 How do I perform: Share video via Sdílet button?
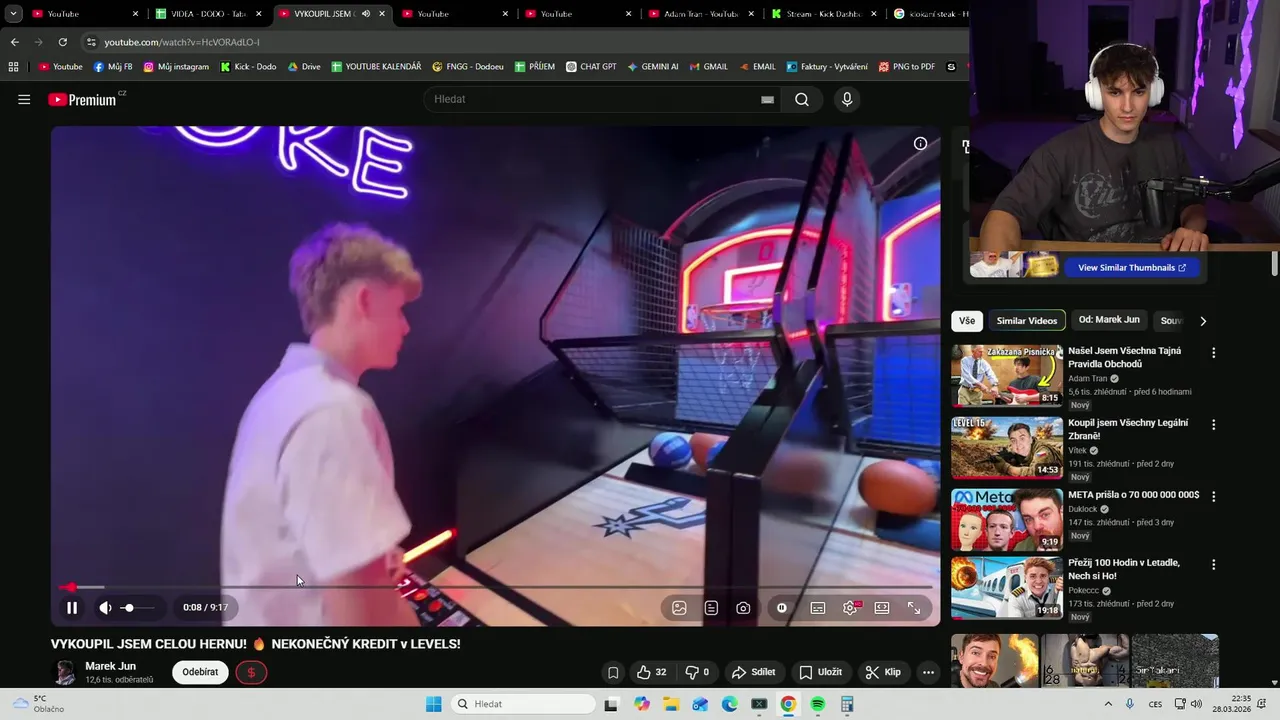(x=754, y=672)
